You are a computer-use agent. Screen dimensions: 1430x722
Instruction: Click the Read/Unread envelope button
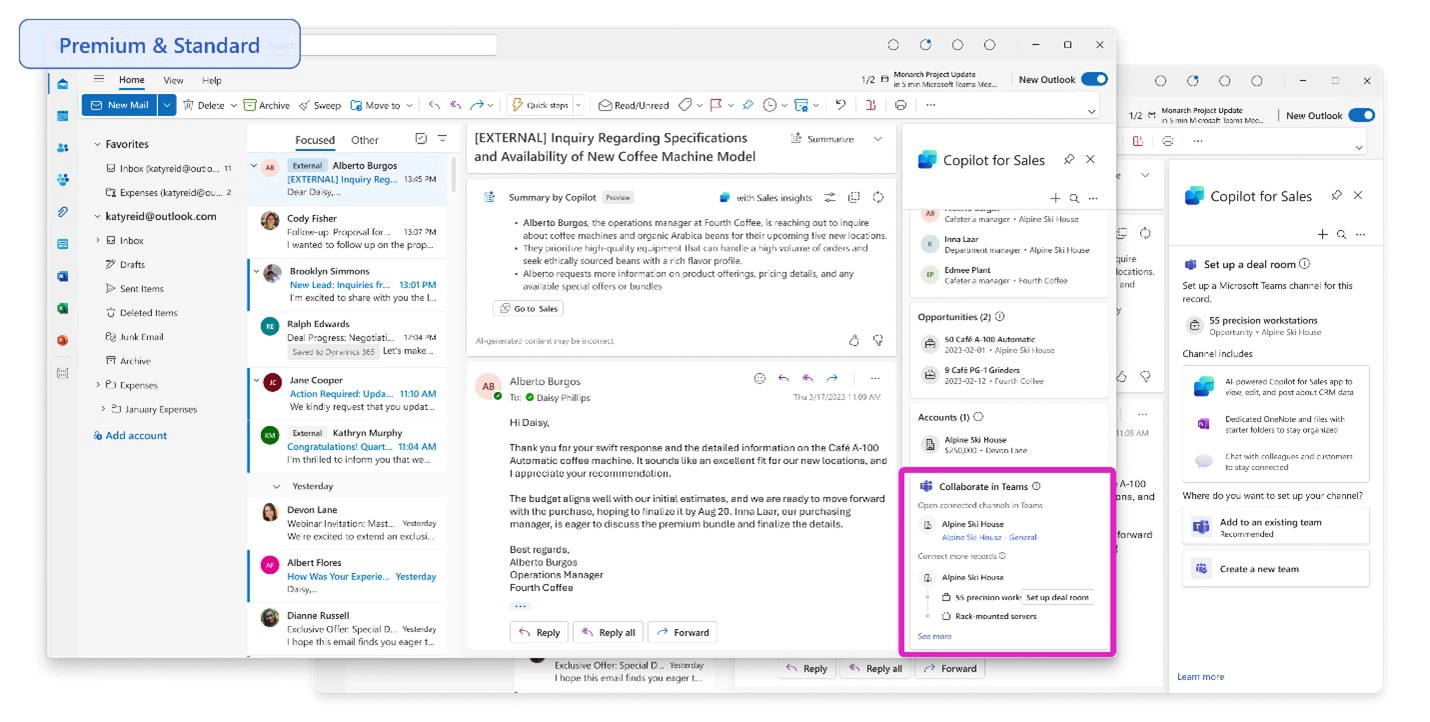click(634, 105)
